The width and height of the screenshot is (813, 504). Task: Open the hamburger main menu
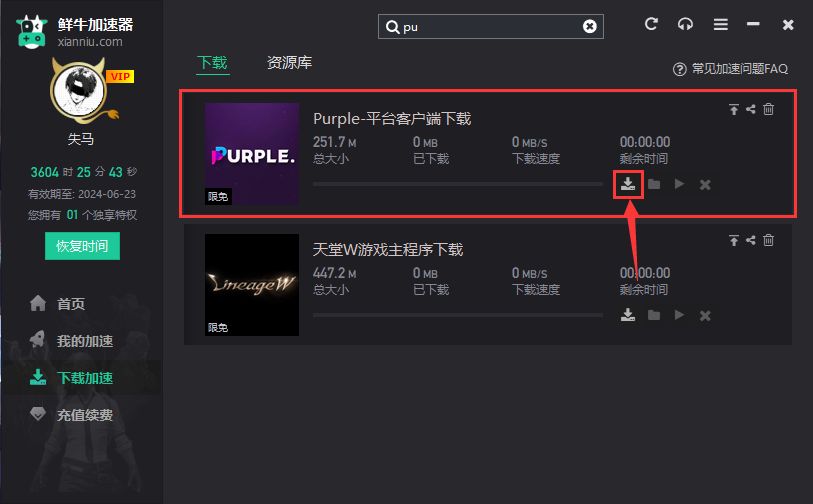[x=721, y=24]
